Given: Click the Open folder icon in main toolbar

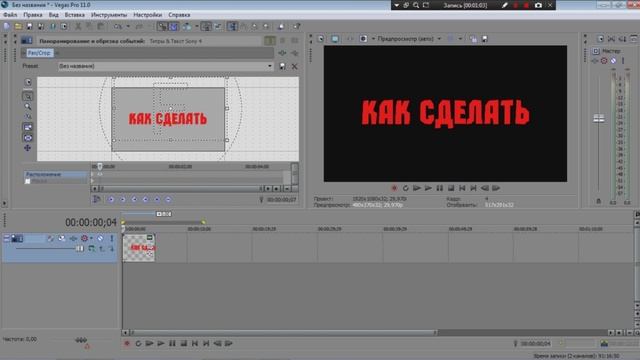Looking at the screenshot, I should point(18,27).
